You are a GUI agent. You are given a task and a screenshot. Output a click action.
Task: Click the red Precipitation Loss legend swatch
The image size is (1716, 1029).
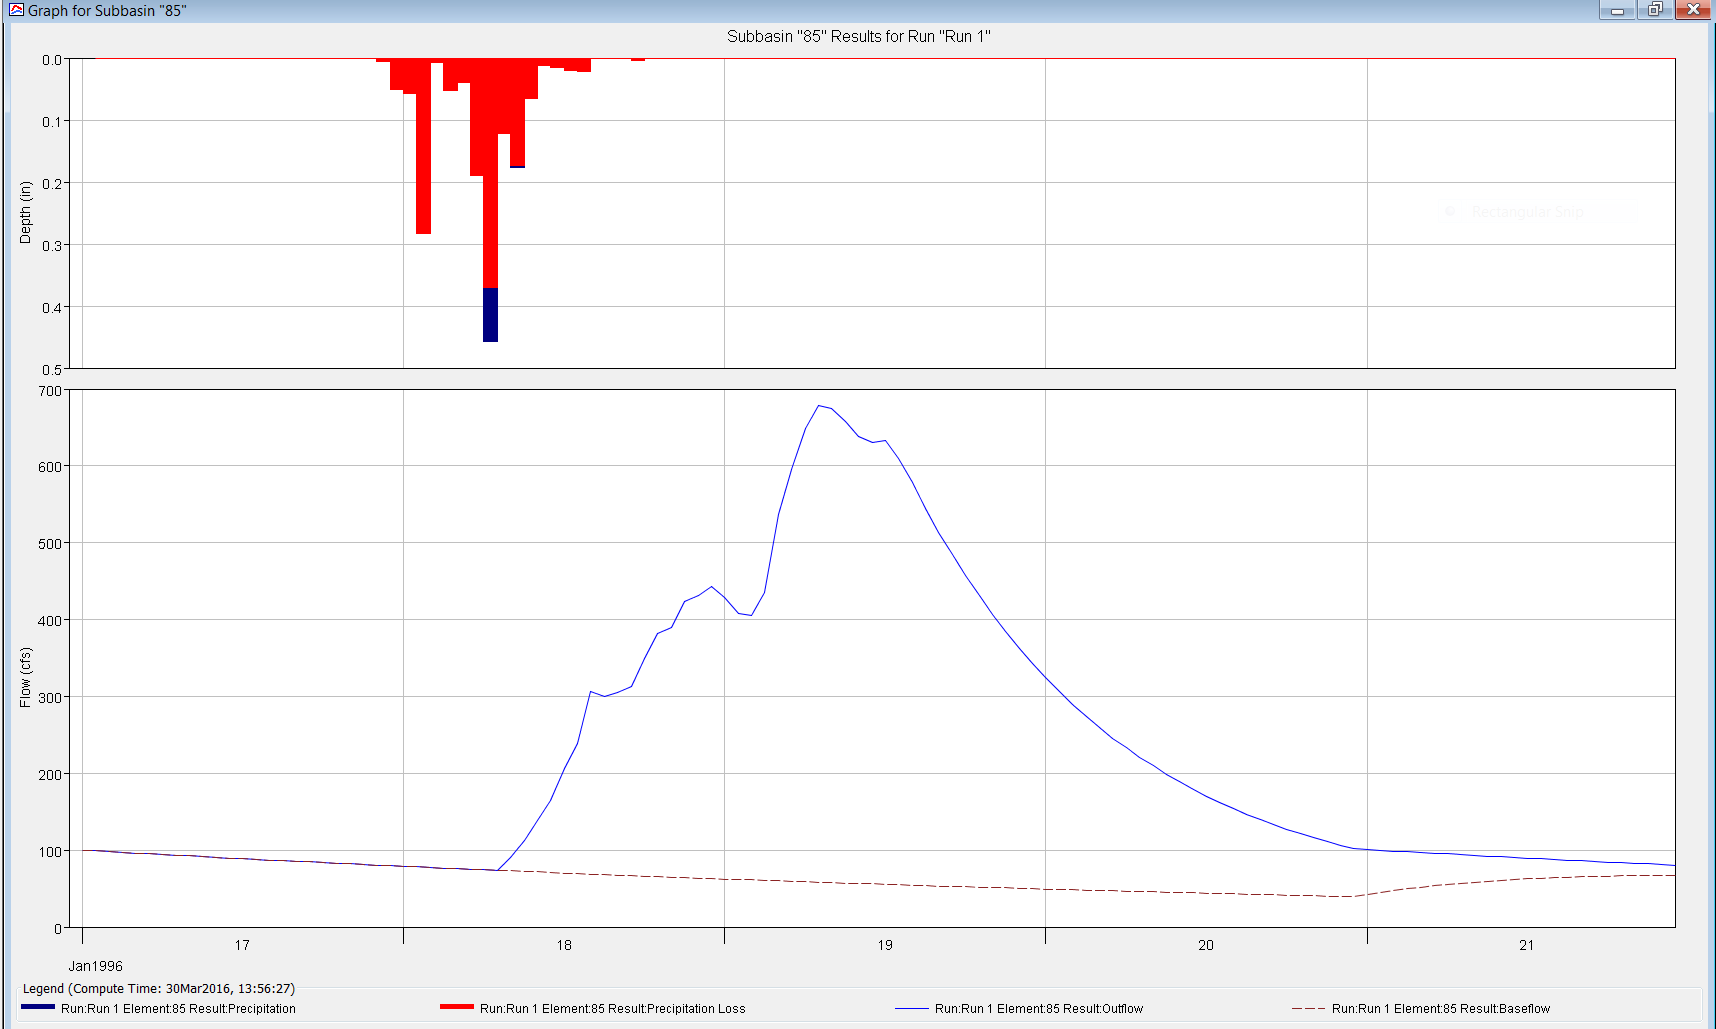click(x=456, y=1007)
